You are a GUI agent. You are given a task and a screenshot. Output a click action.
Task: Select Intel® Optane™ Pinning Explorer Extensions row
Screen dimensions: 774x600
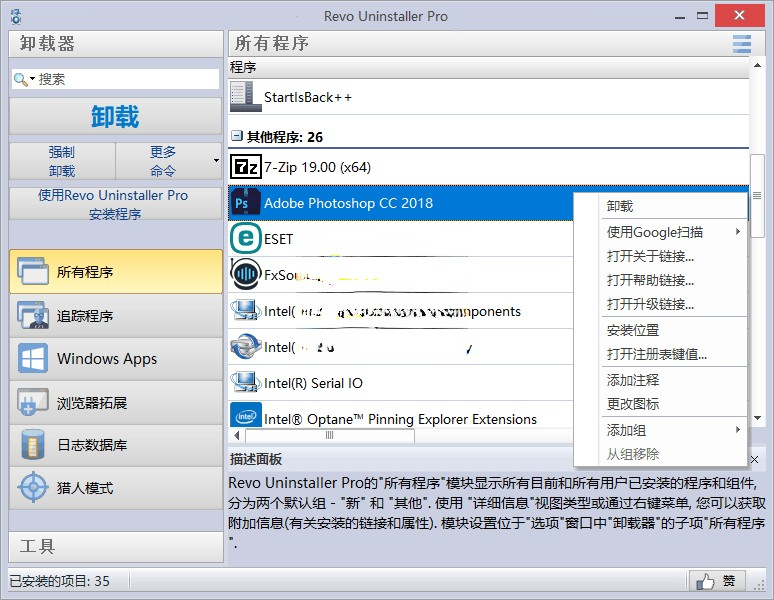(x=401, y=416)
